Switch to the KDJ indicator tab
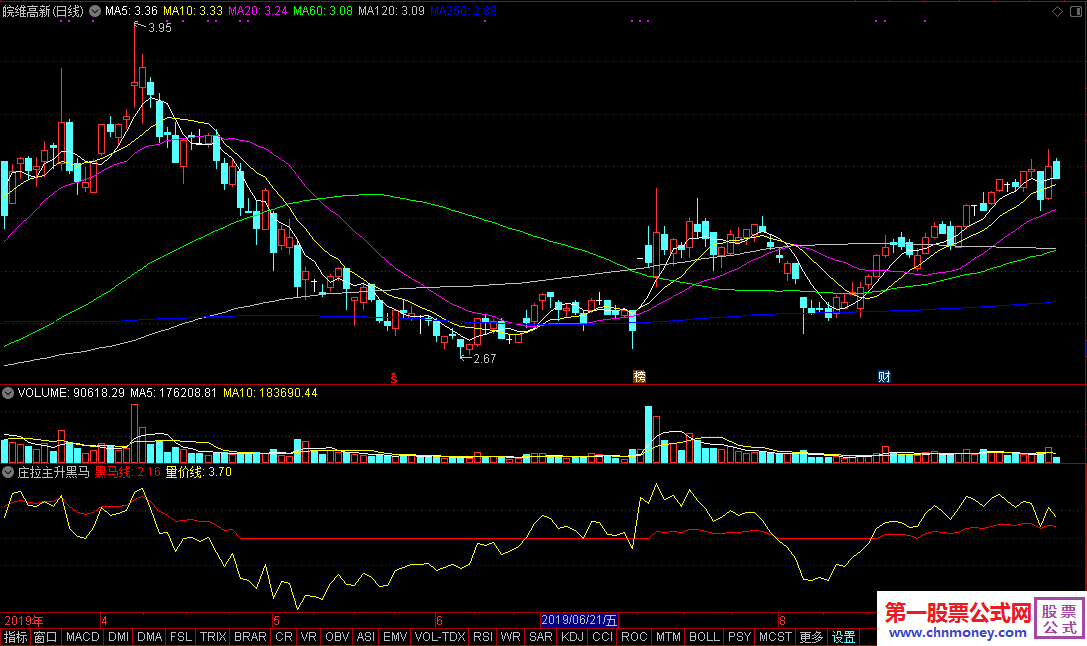 coord(572,637)
